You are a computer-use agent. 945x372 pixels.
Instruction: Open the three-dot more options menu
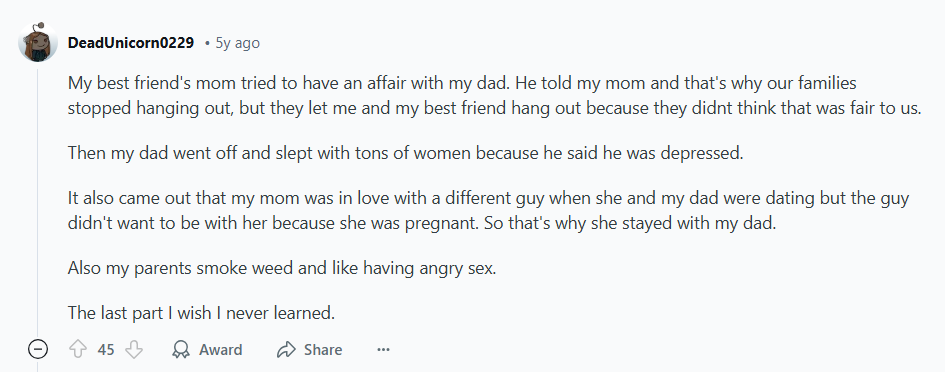click(x=383, y=350)
